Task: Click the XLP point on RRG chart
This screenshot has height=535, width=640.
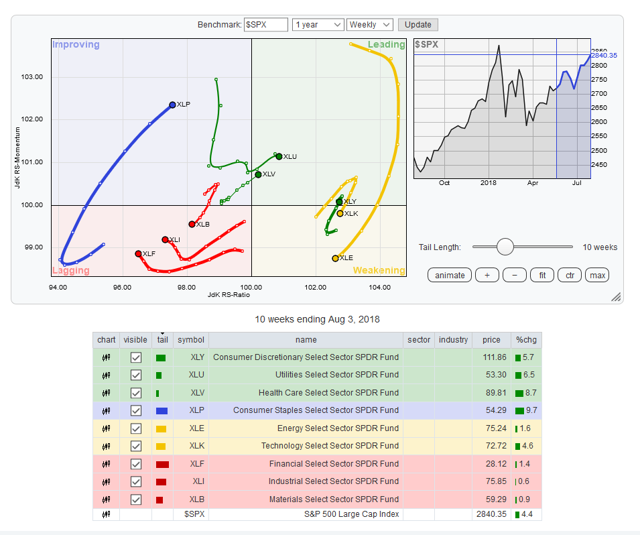Action: point(172,105)
